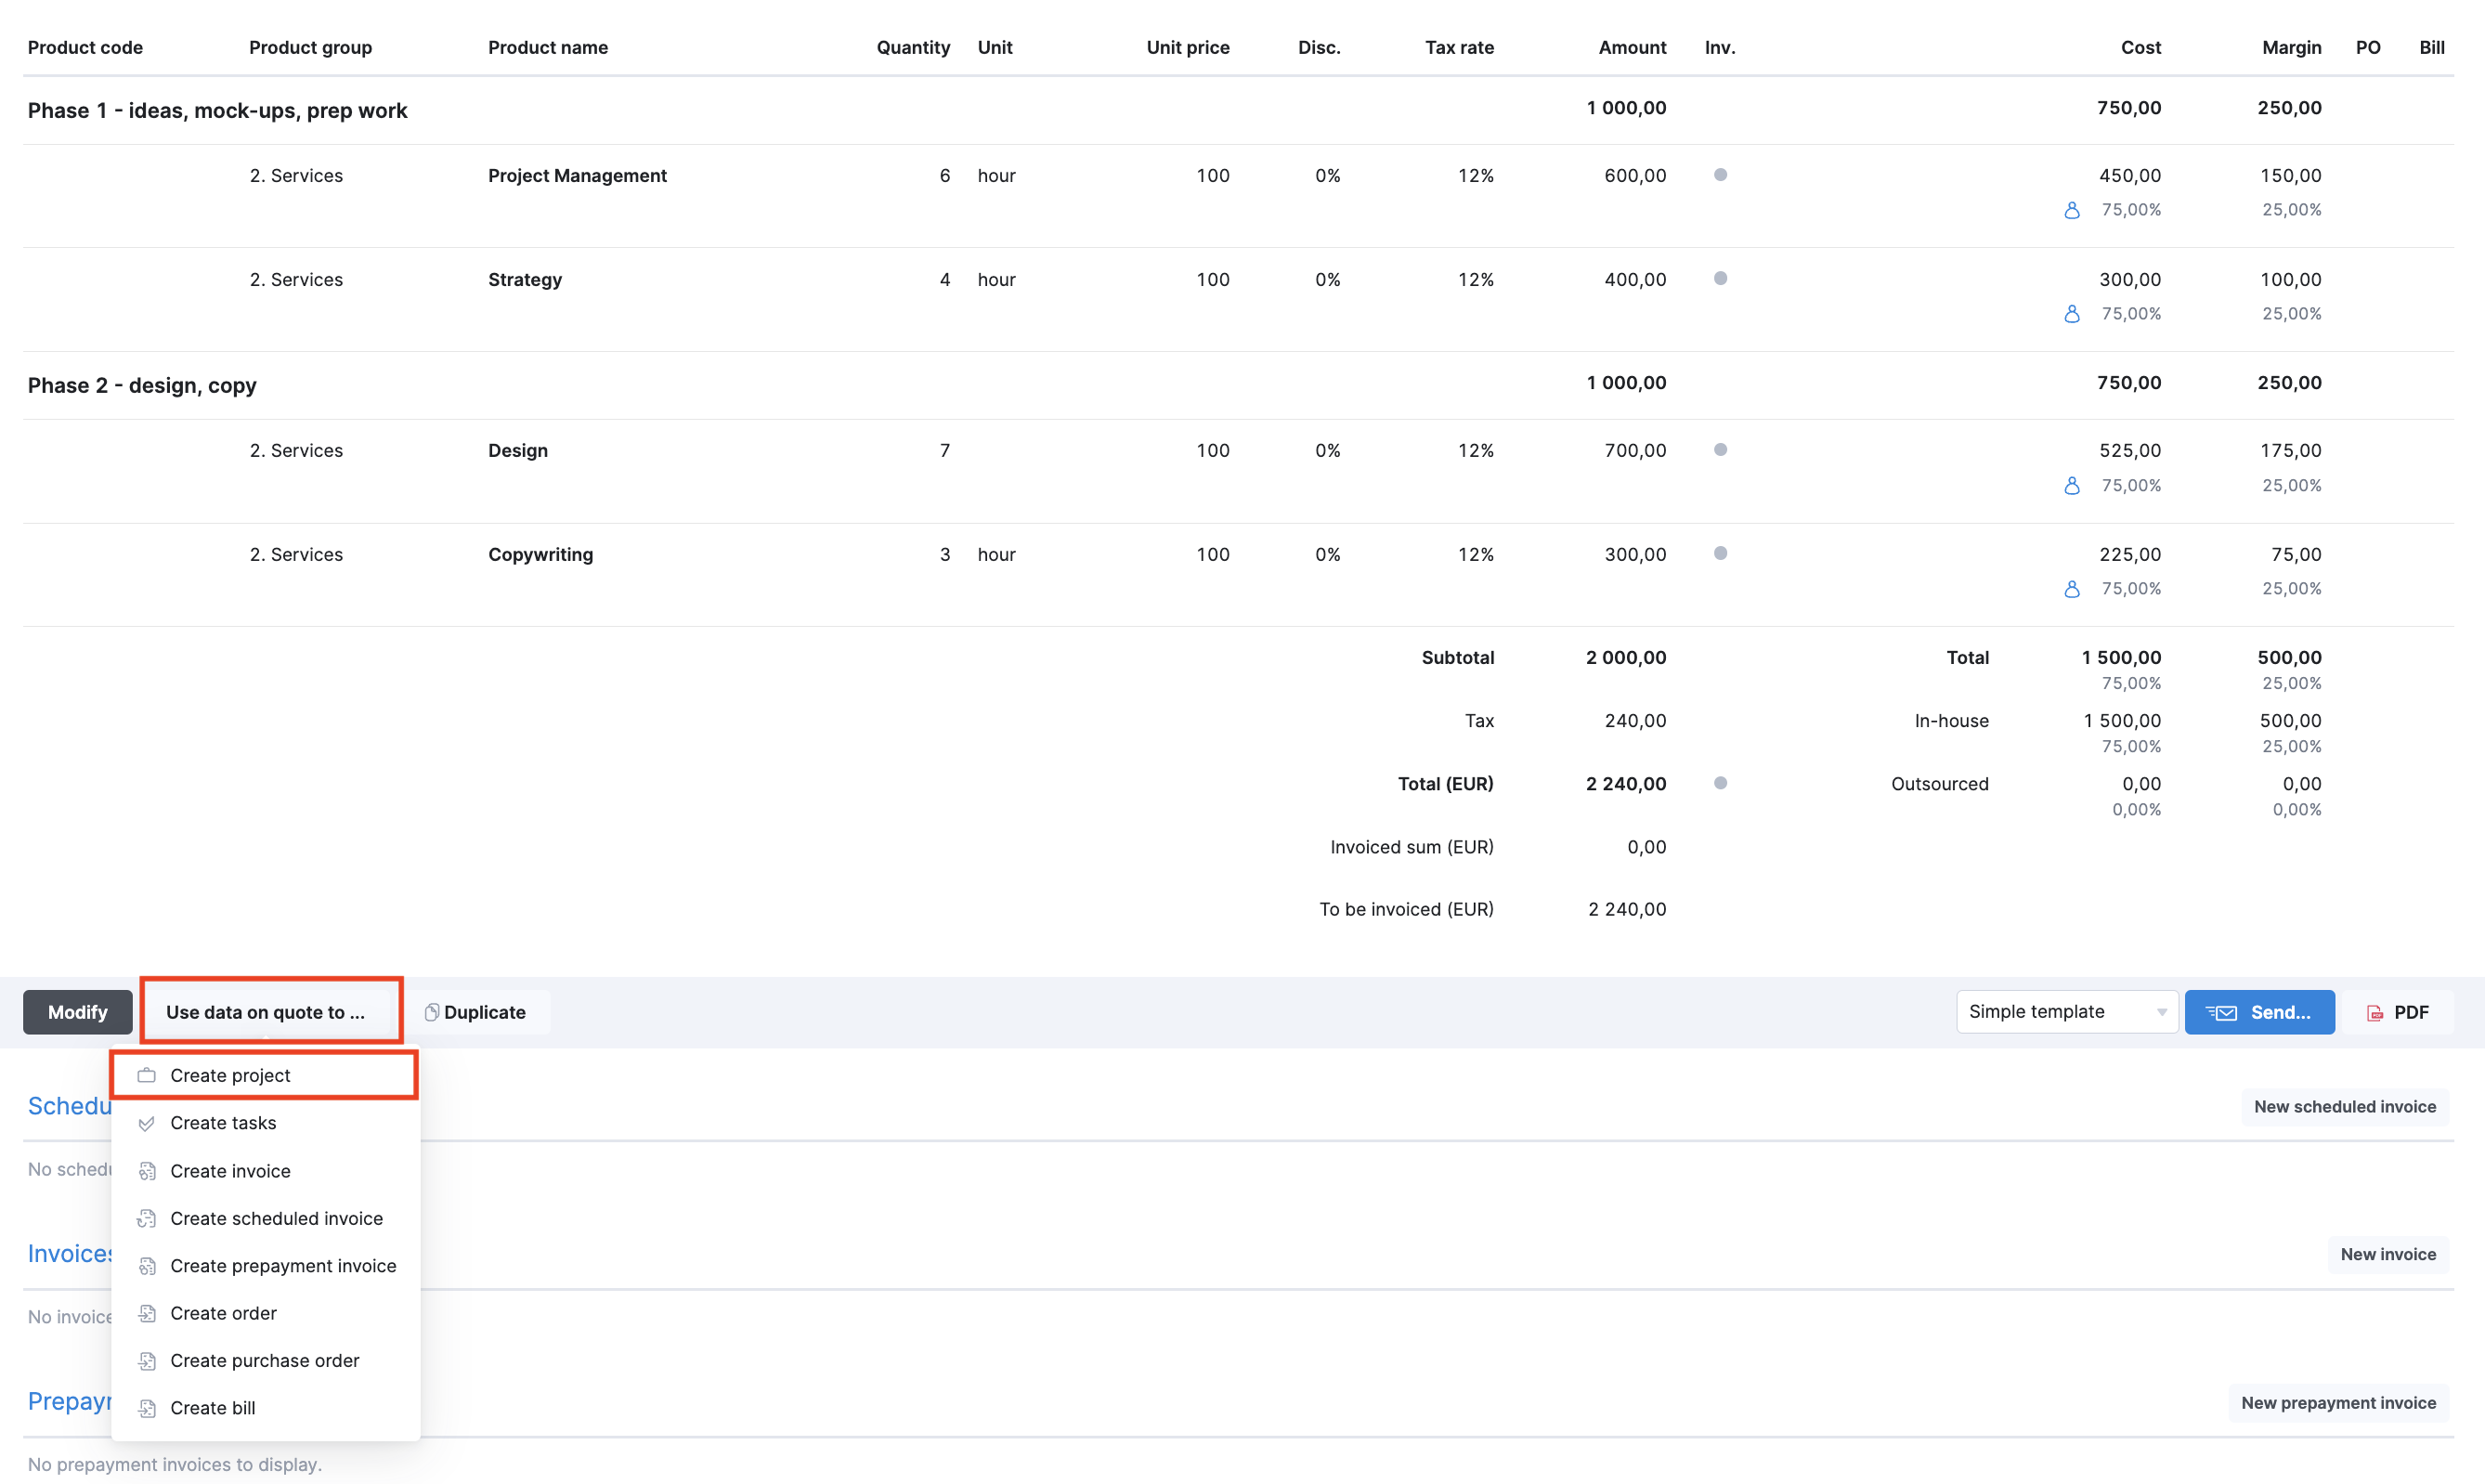Select Create project from the menu

coord(265,1075)
